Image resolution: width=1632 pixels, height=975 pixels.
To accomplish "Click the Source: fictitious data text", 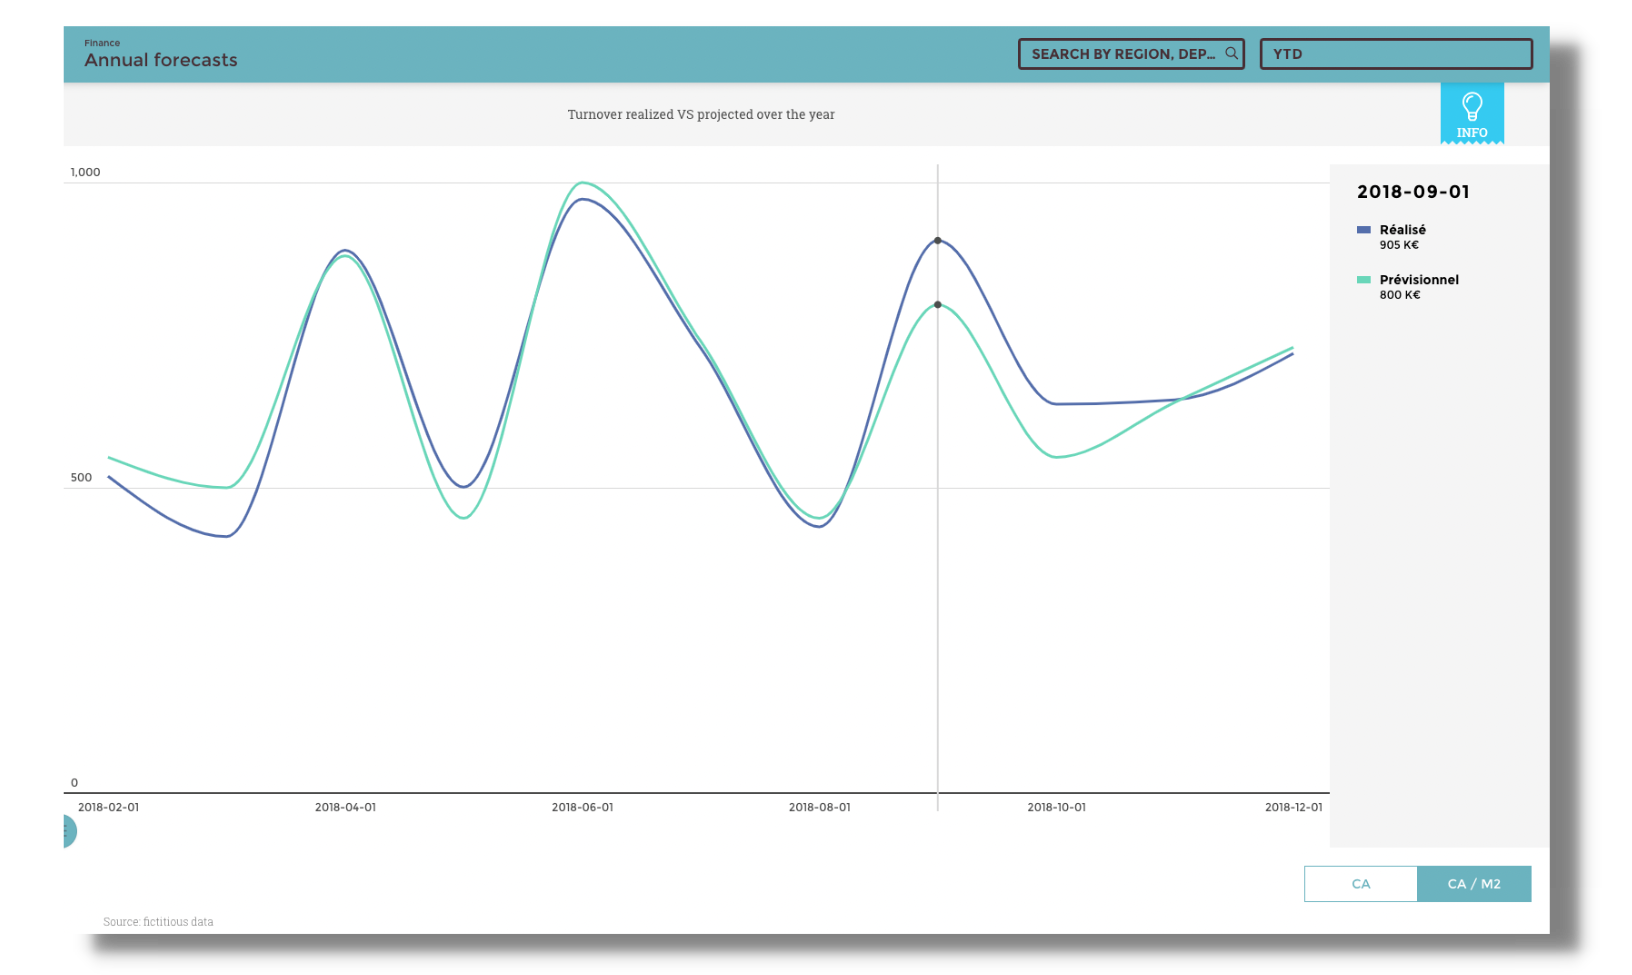I will pyautogui.click(x=158, y=922).
